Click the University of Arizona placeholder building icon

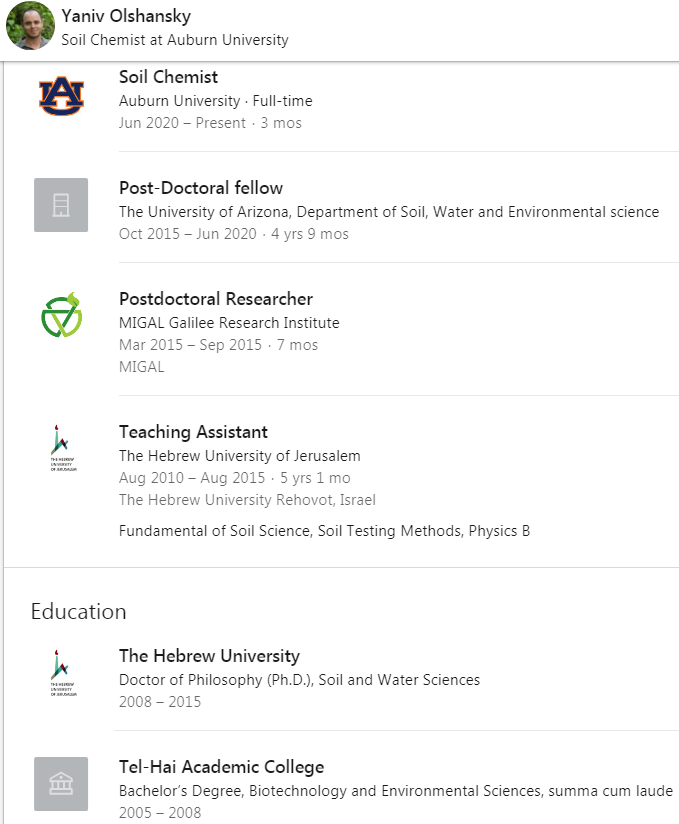click(x=61, y=205)
